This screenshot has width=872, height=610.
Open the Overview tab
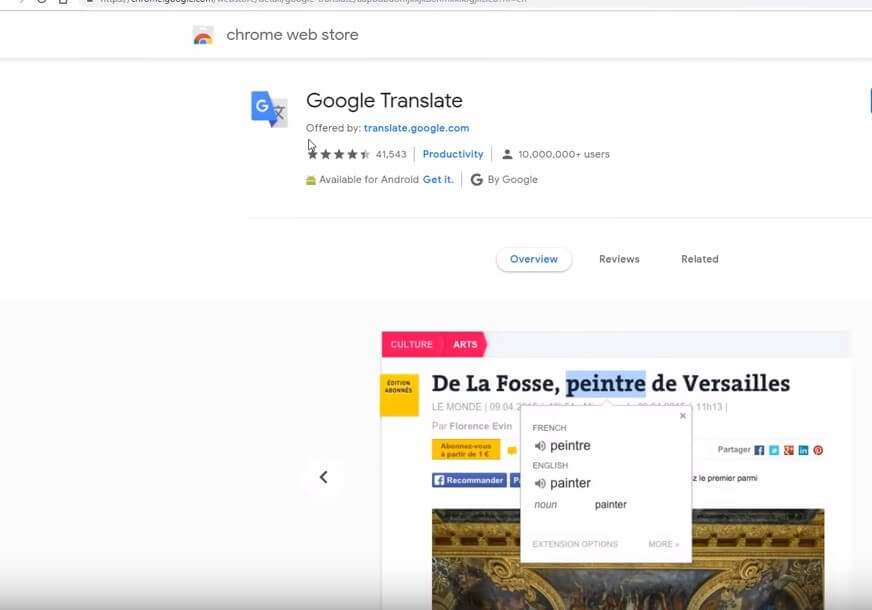coord(534,259)
